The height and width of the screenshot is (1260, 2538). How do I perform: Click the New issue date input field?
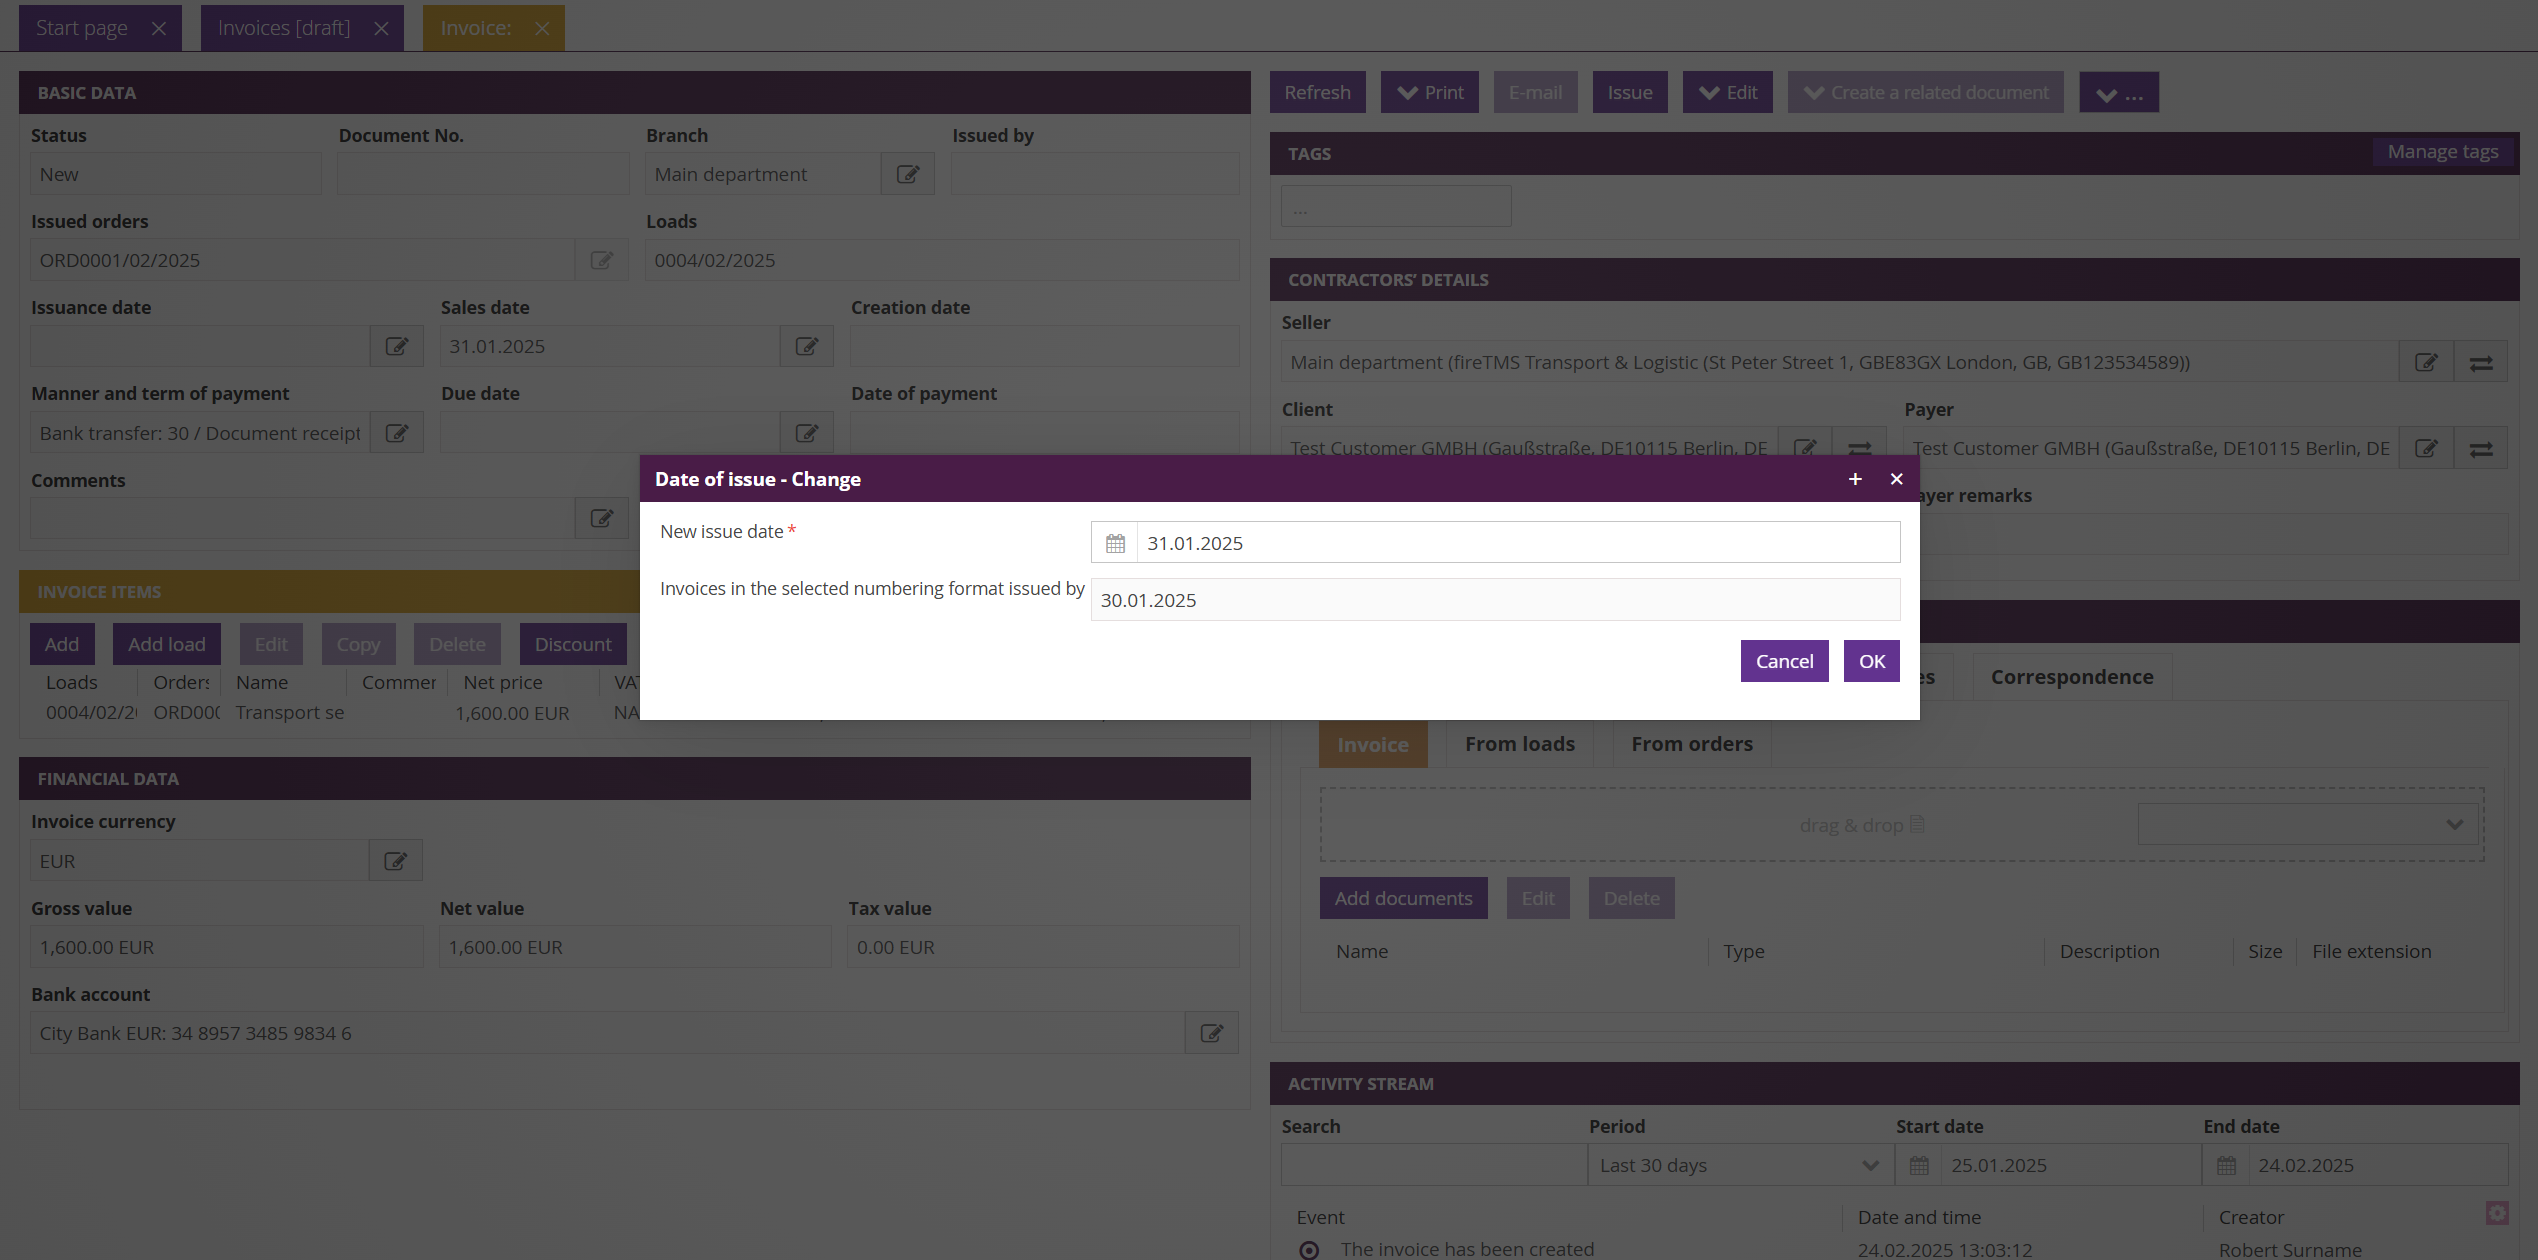point(1517,543)
